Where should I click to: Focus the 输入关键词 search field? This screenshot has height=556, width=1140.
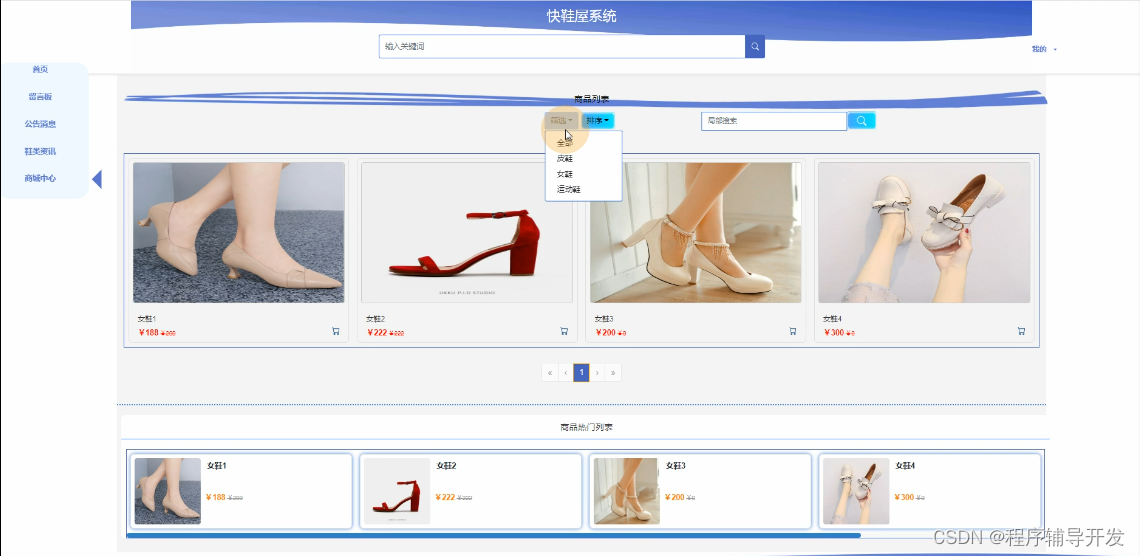point(562,47)
